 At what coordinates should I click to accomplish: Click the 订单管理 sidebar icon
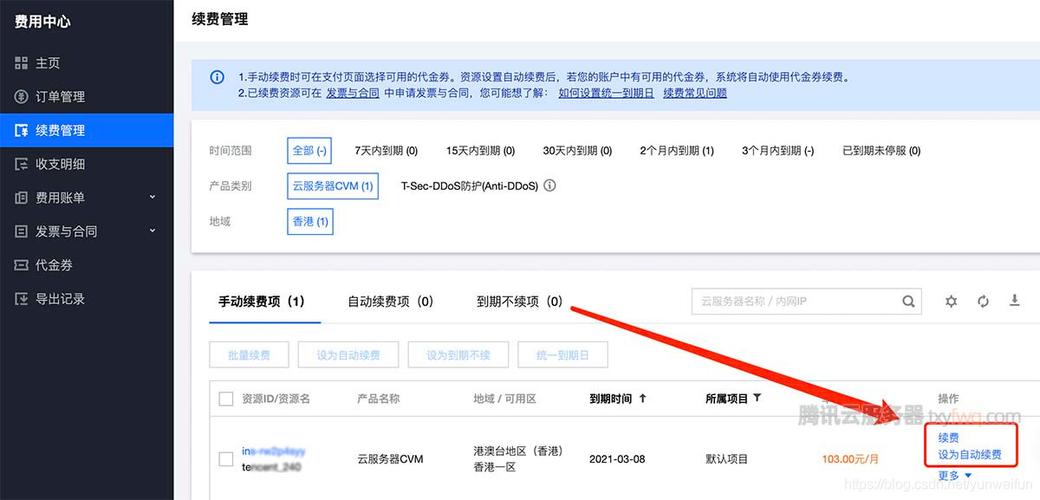click(x=21, y=97)
